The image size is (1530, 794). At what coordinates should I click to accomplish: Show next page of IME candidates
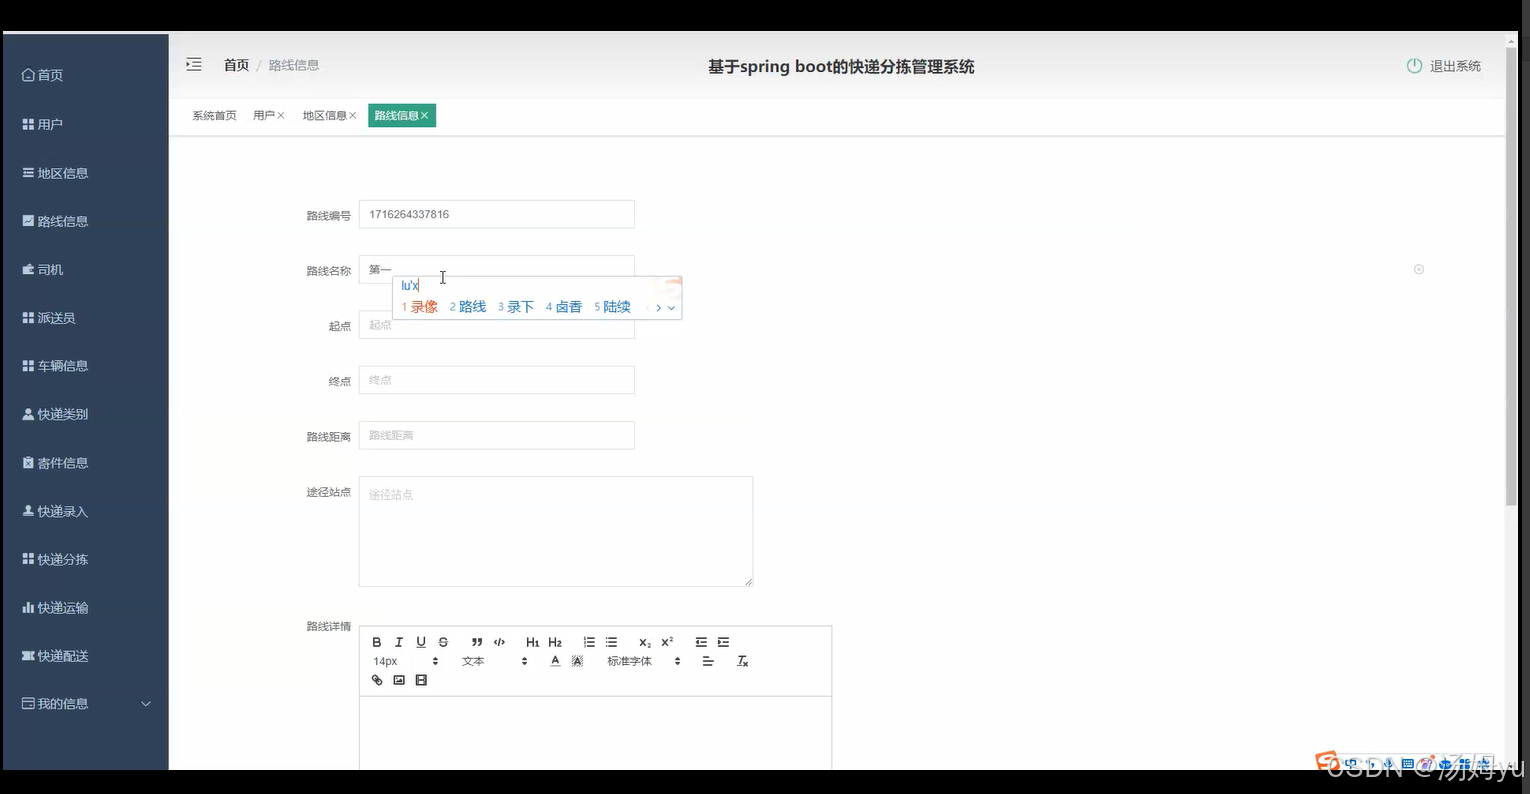[658, 308]
